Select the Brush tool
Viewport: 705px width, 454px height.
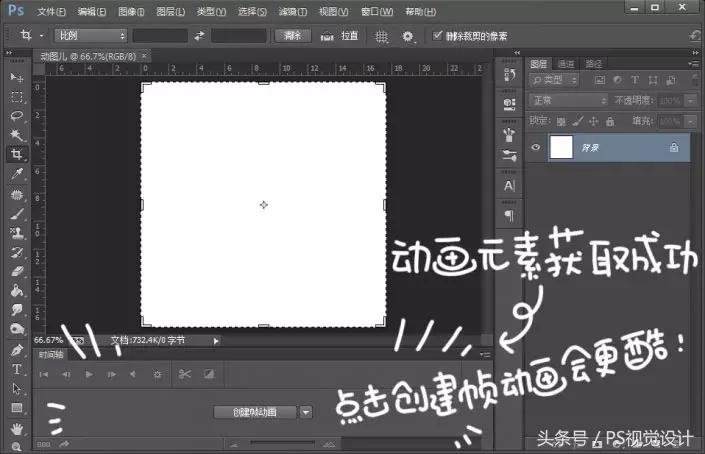coord(17,214)
